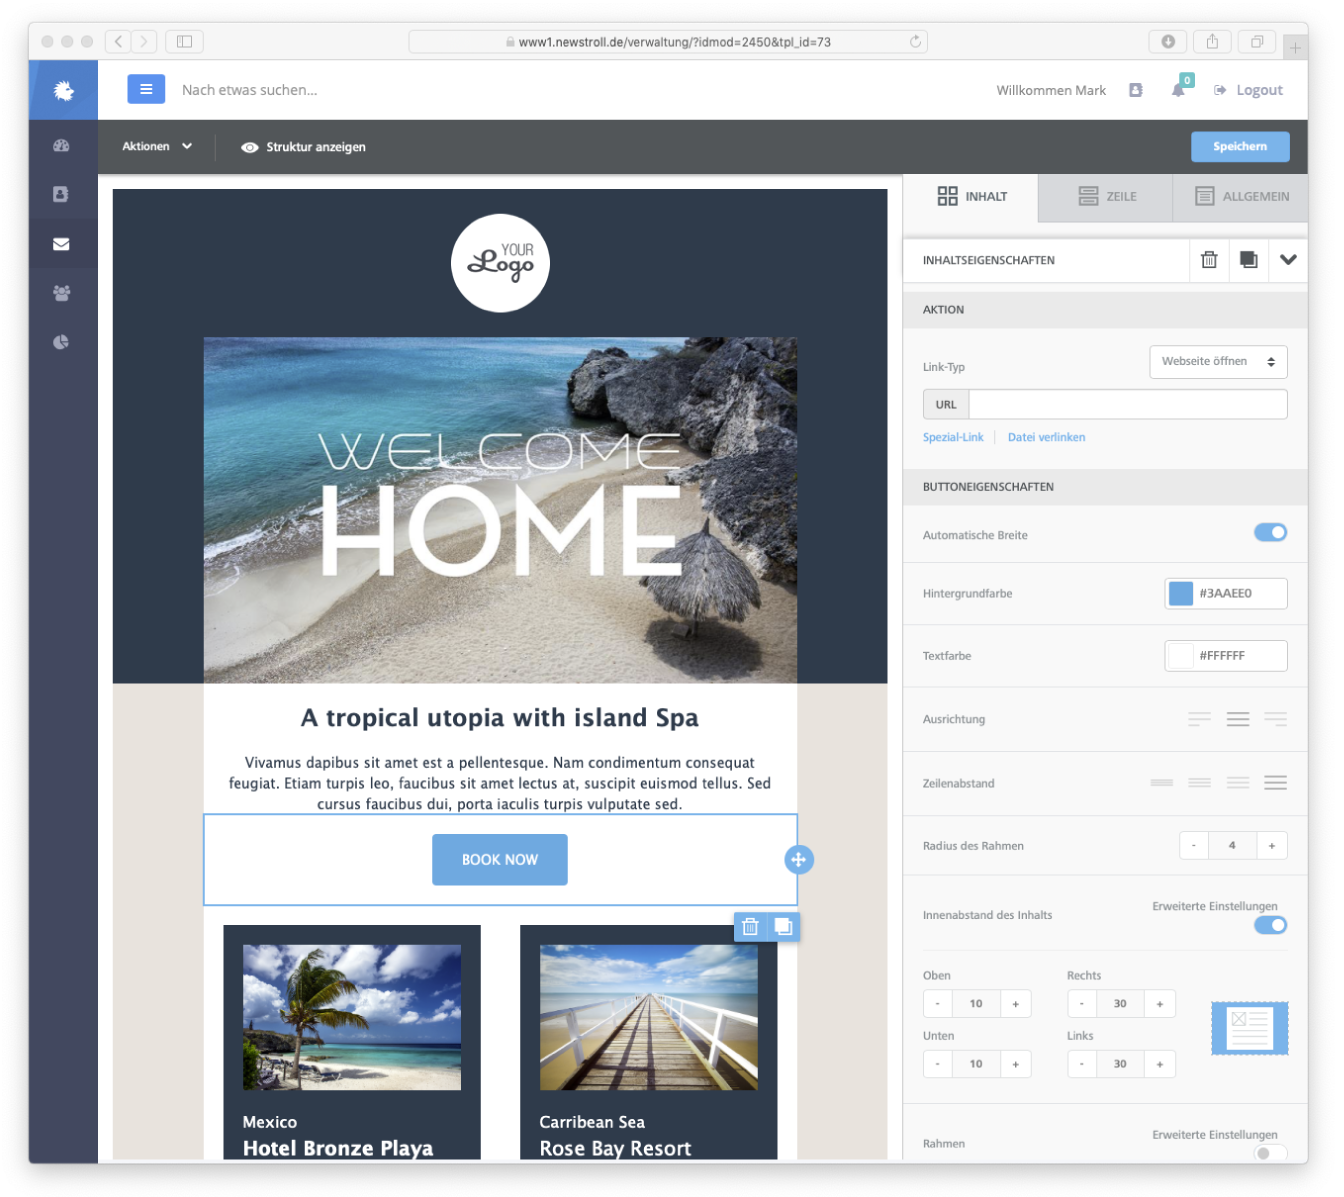The image size is (1344, 1197).
Task: Choose the tightest Zeilenabstand option
Action: tap(1162, 783)
